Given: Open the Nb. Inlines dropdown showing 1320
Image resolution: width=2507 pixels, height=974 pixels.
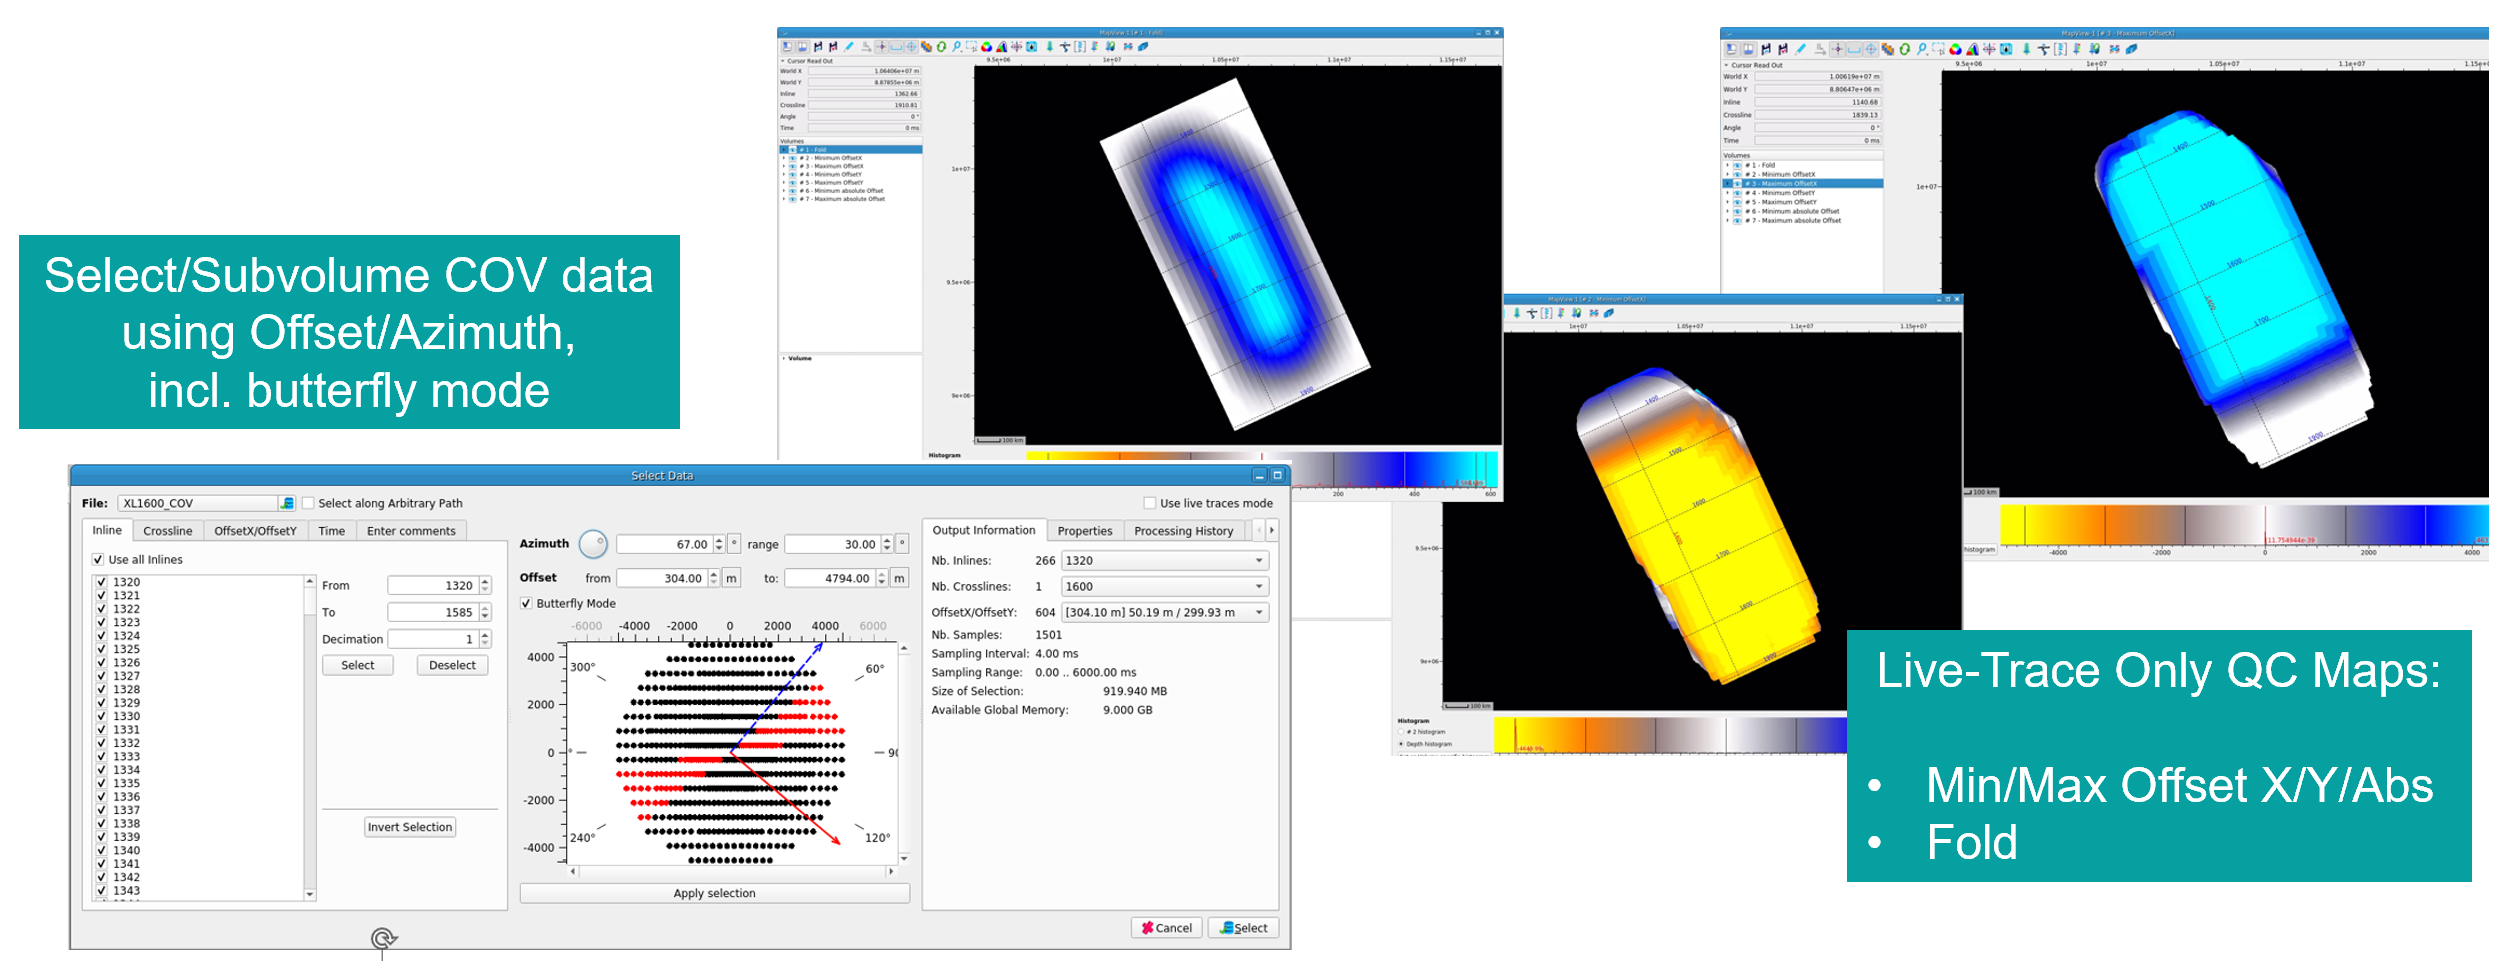Looking at the screenshot, I should (1164, 561).
